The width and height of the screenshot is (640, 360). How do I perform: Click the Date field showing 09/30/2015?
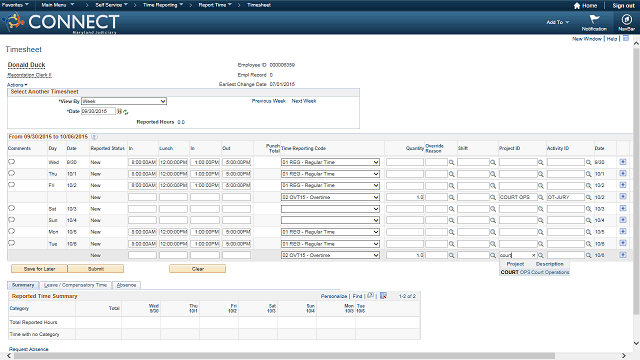(98, 111)
